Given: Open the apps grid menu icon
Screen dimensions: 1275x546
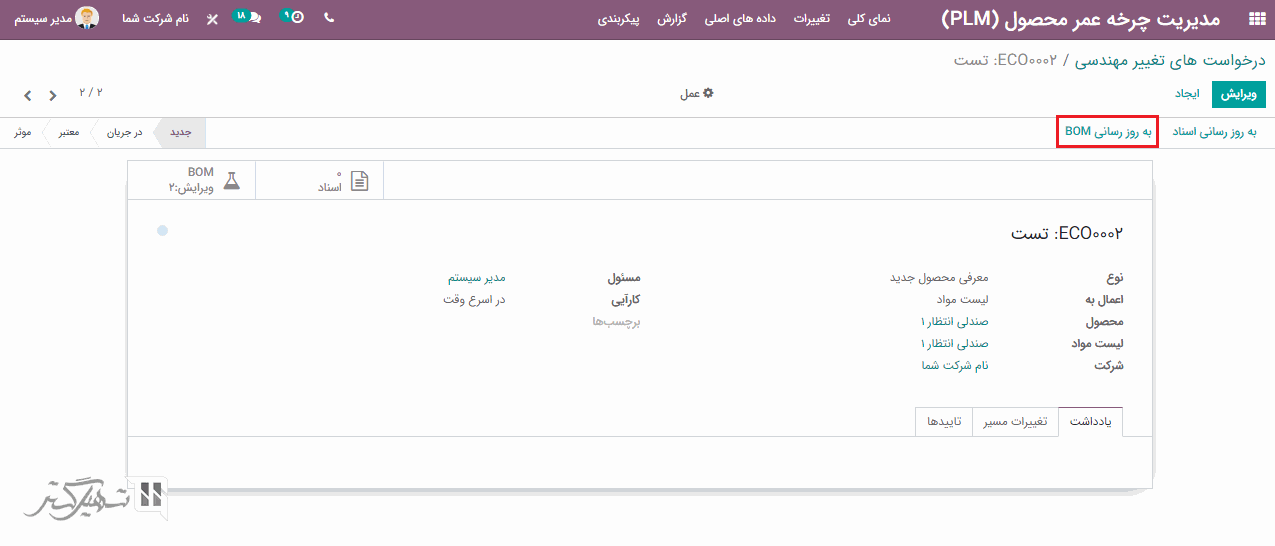Looking at the screenshot, I should click(1255, 19).
